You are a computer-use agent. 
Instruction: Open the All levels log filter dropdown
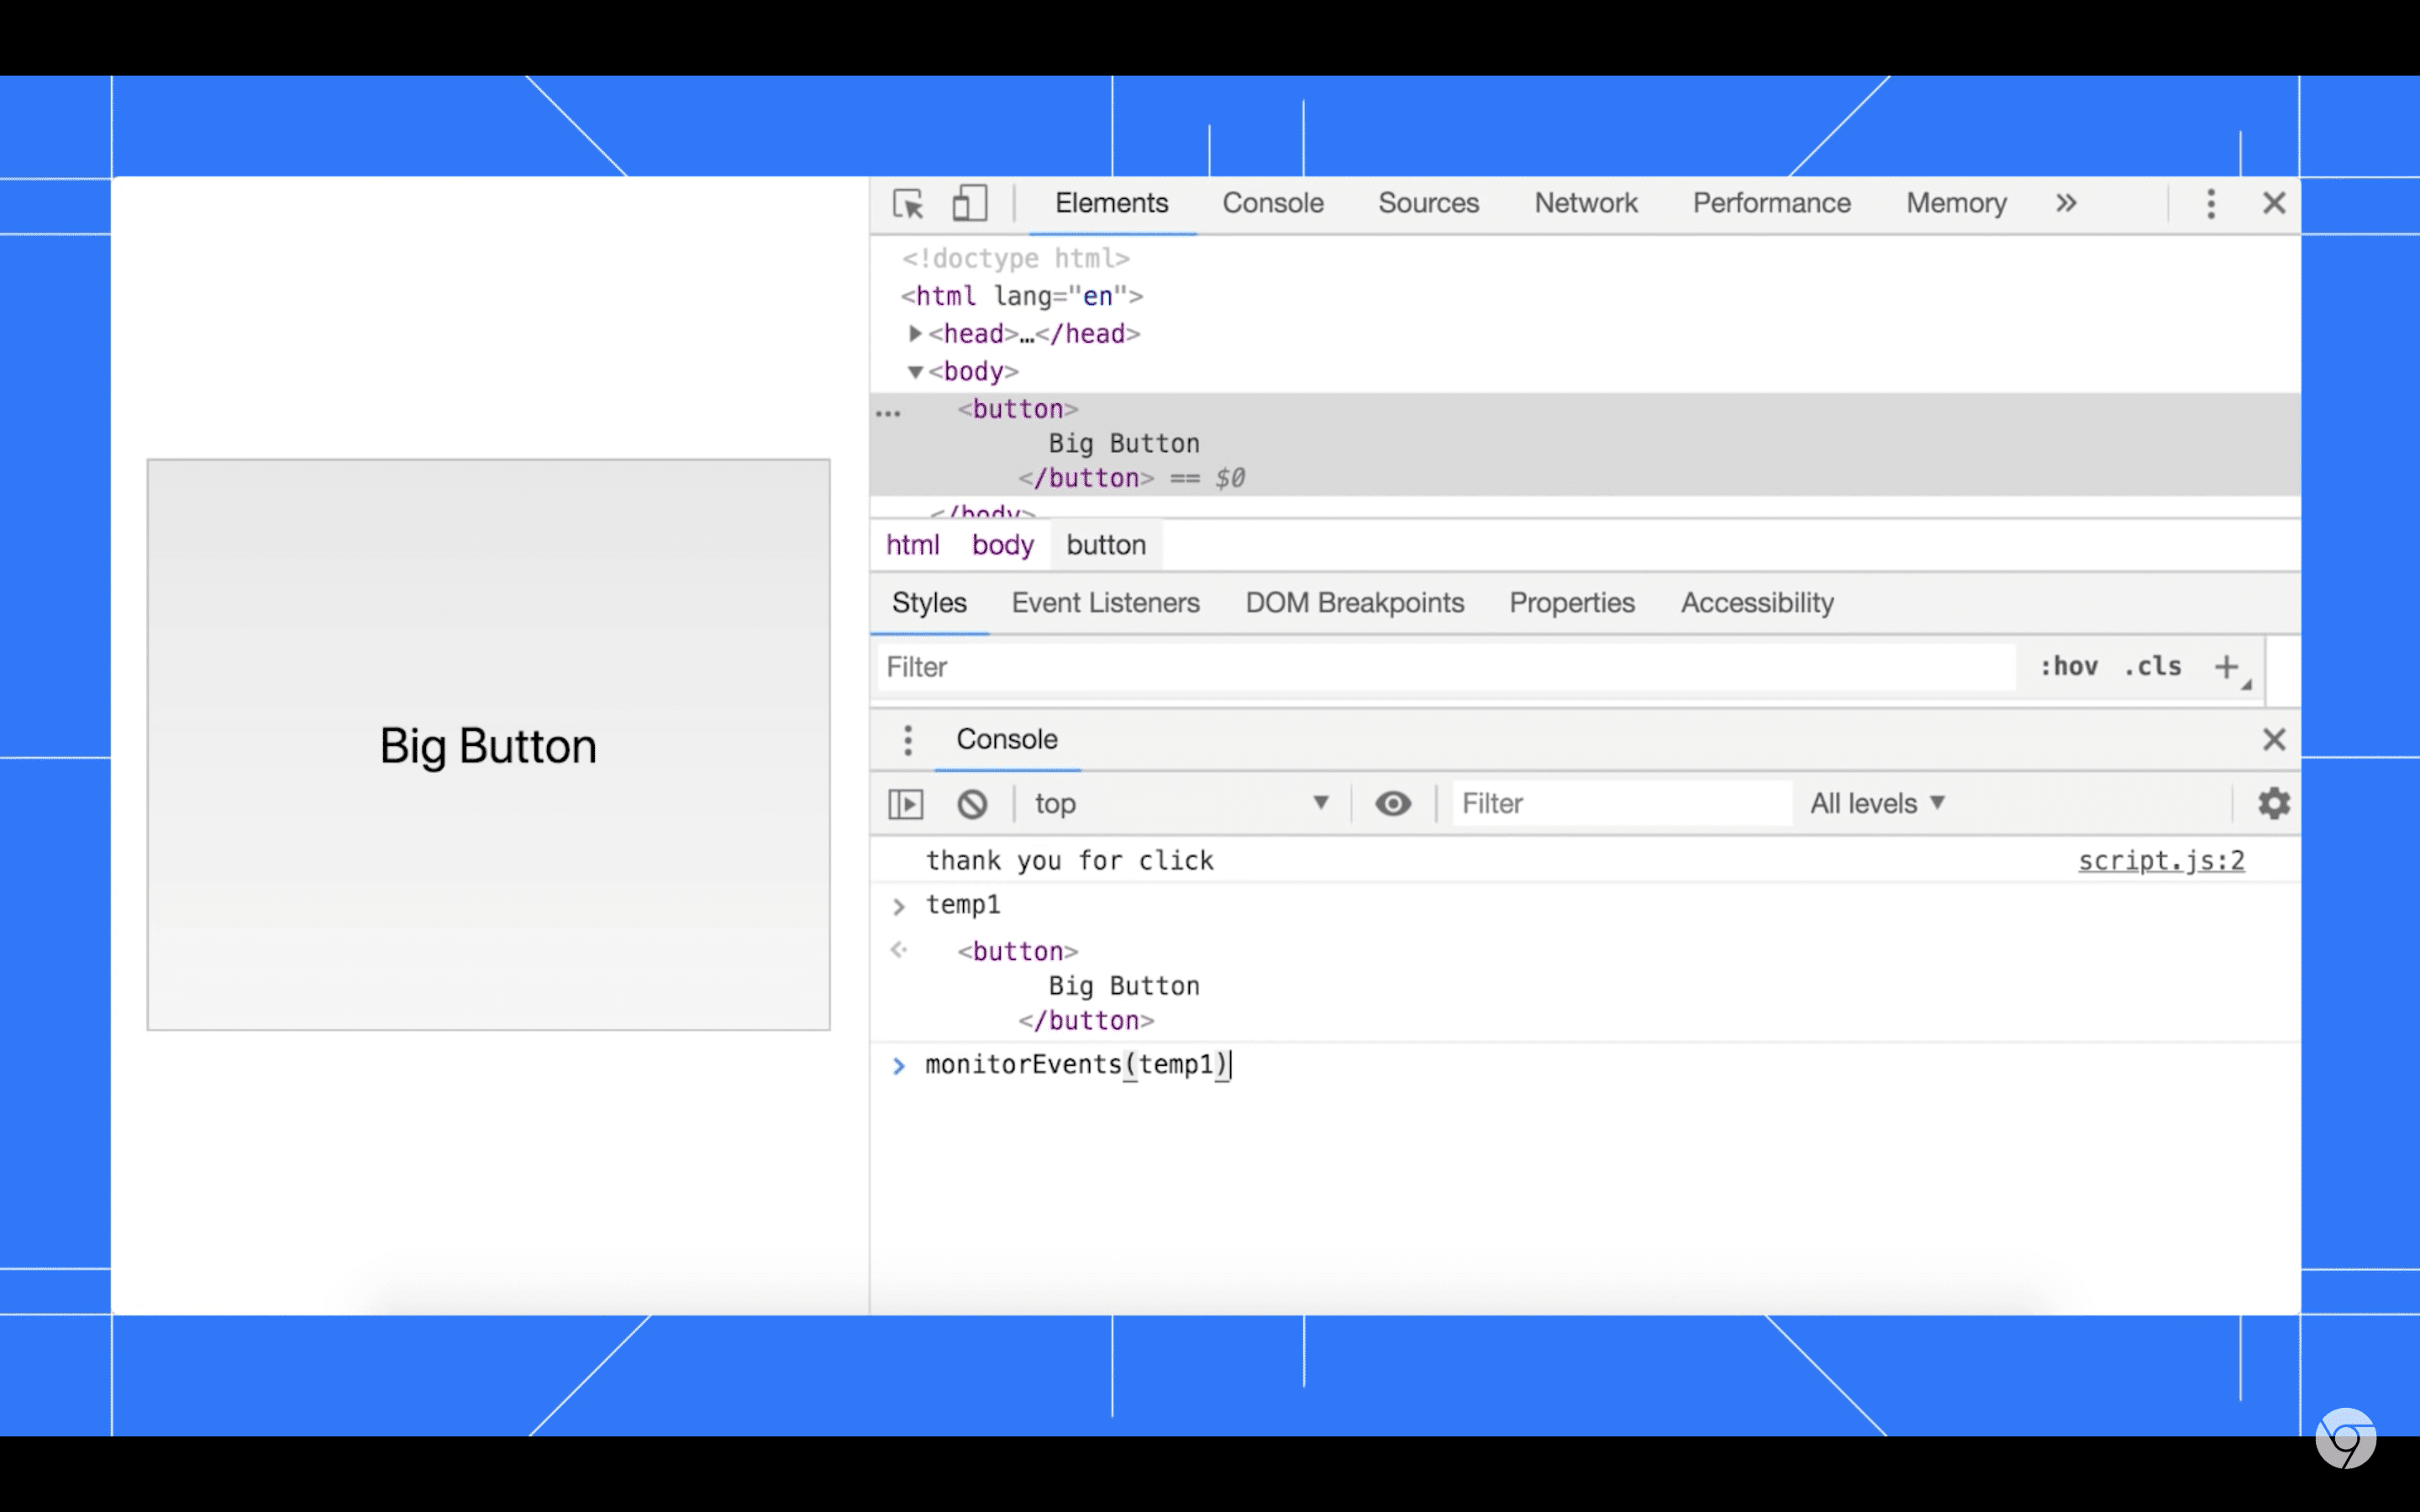coord(1878,801)
